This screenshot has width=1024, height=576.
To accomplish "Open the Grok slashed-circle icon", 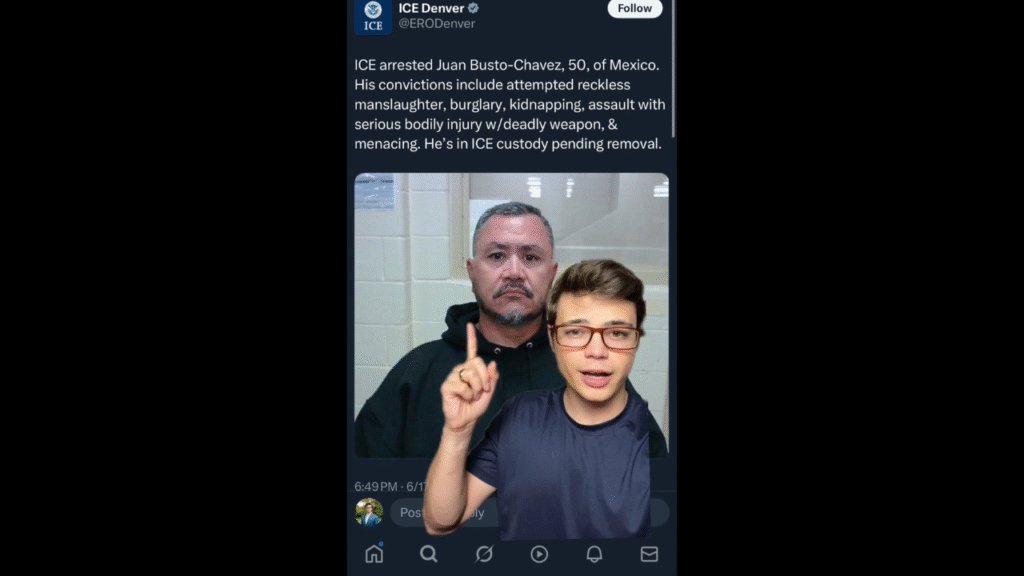I will 484,554.
